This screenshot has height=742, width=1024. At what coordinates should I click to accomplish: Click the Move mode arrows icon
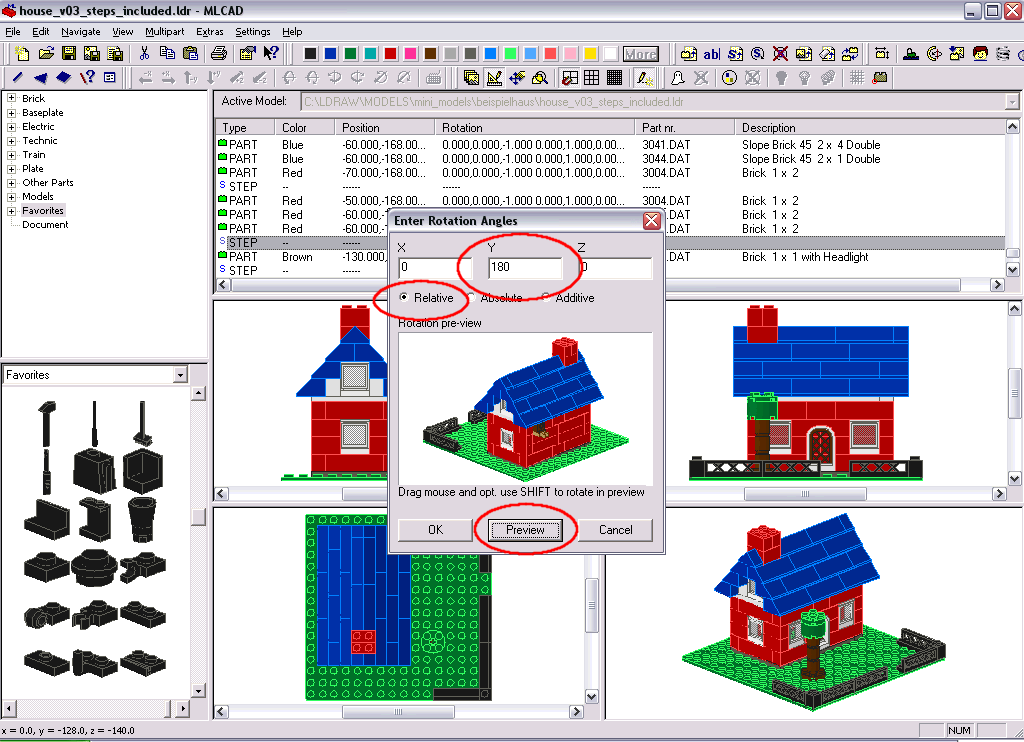[x=517, y=78]
